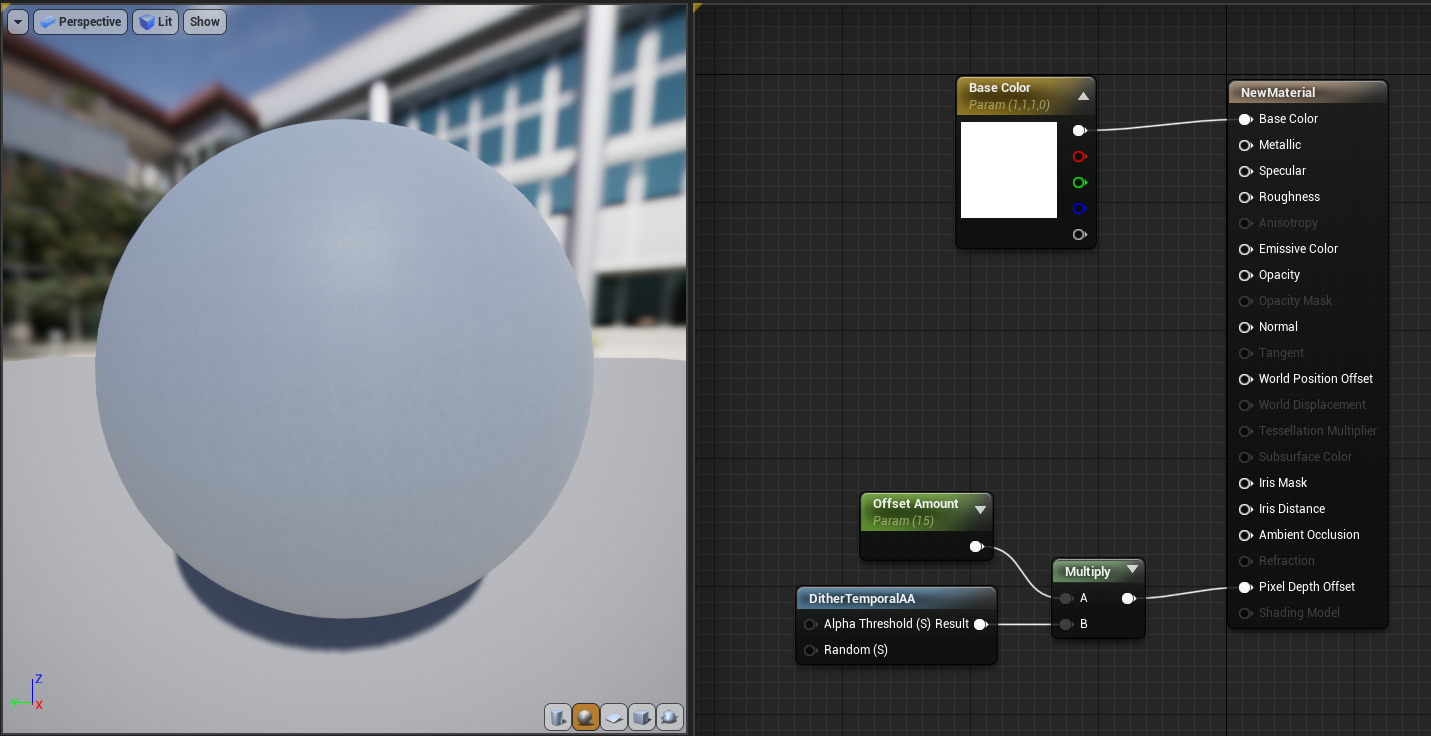Viewport: 1431px width, 736px height.
Task: Open the Lit view mode menu
Action: tap(156, 22)
